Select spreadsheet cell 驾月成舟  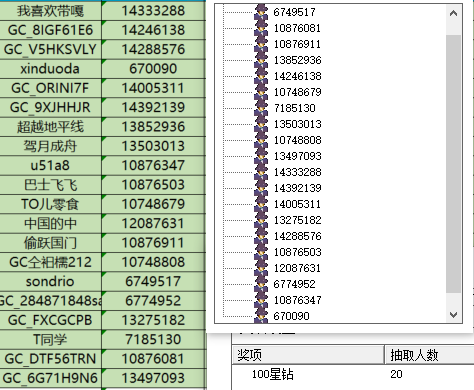(50, 146)
